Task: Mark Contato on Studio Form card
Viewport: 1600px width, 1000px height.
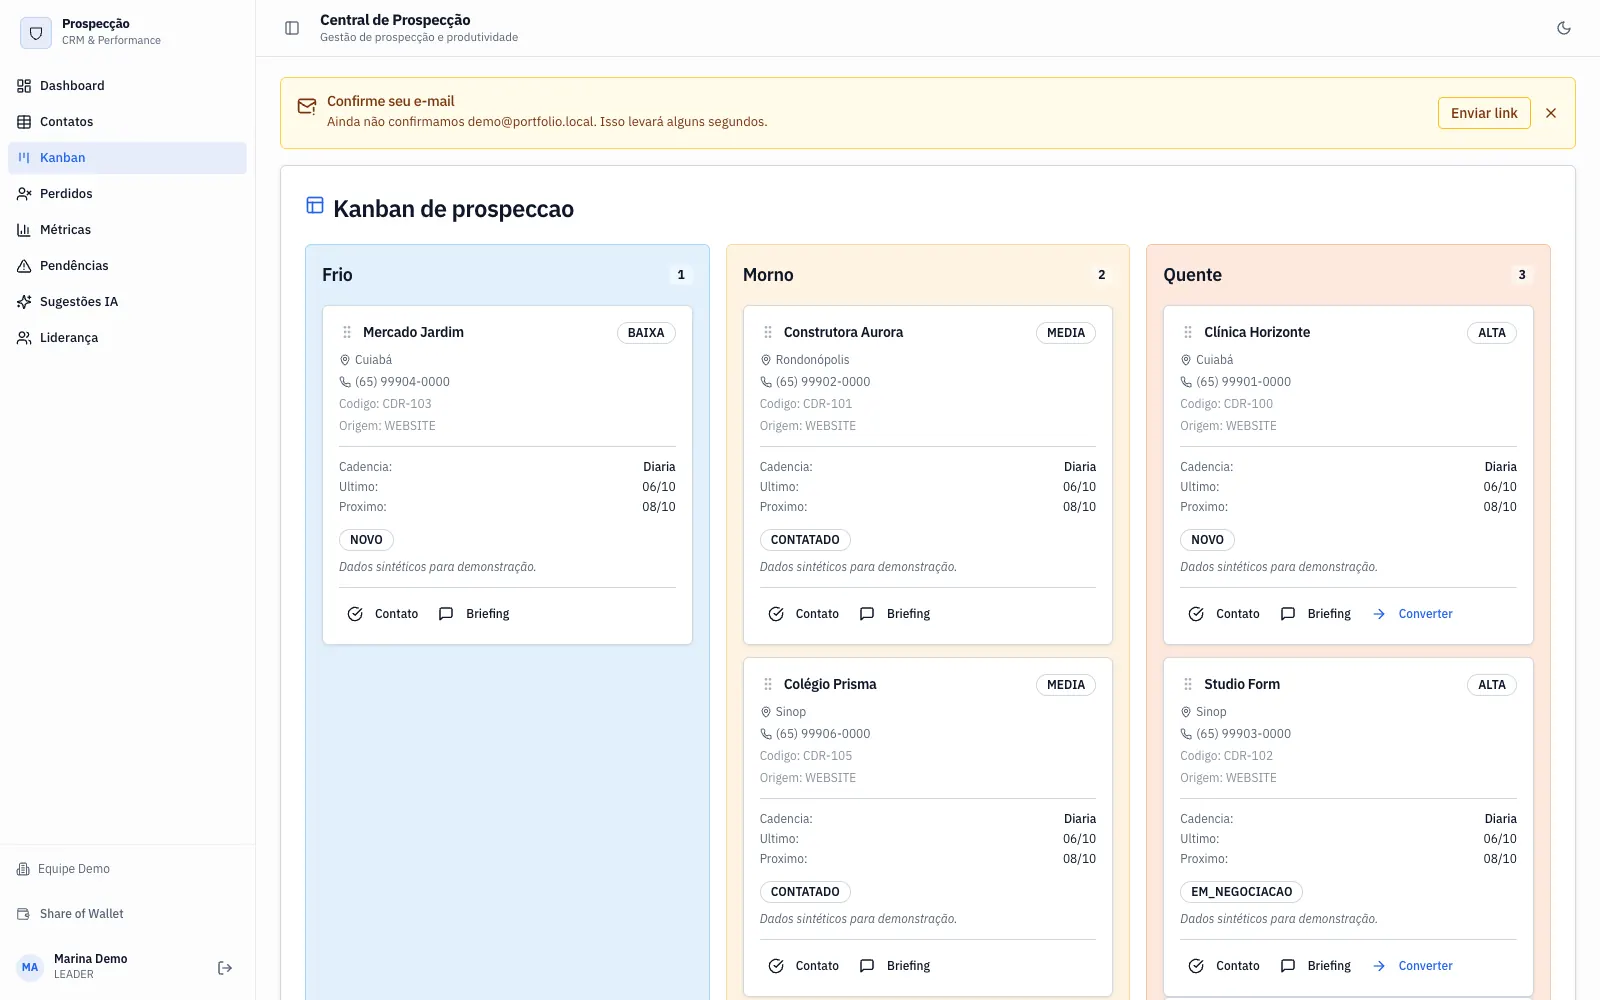Action: [x=1224, y=966]
